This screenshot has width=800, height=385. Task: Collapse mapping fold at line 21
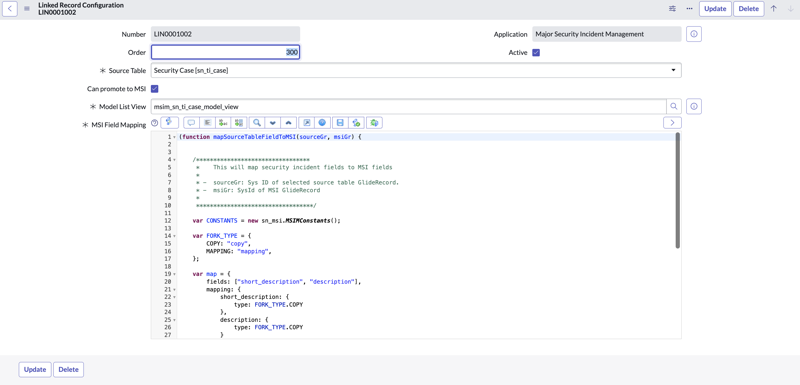[x=174, y=289]
